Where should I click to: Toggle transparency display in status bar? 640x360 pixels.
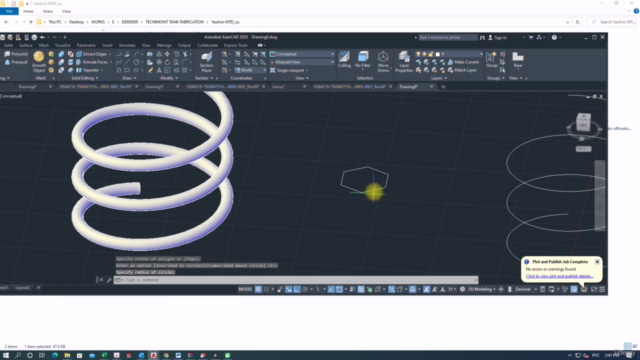361,289
